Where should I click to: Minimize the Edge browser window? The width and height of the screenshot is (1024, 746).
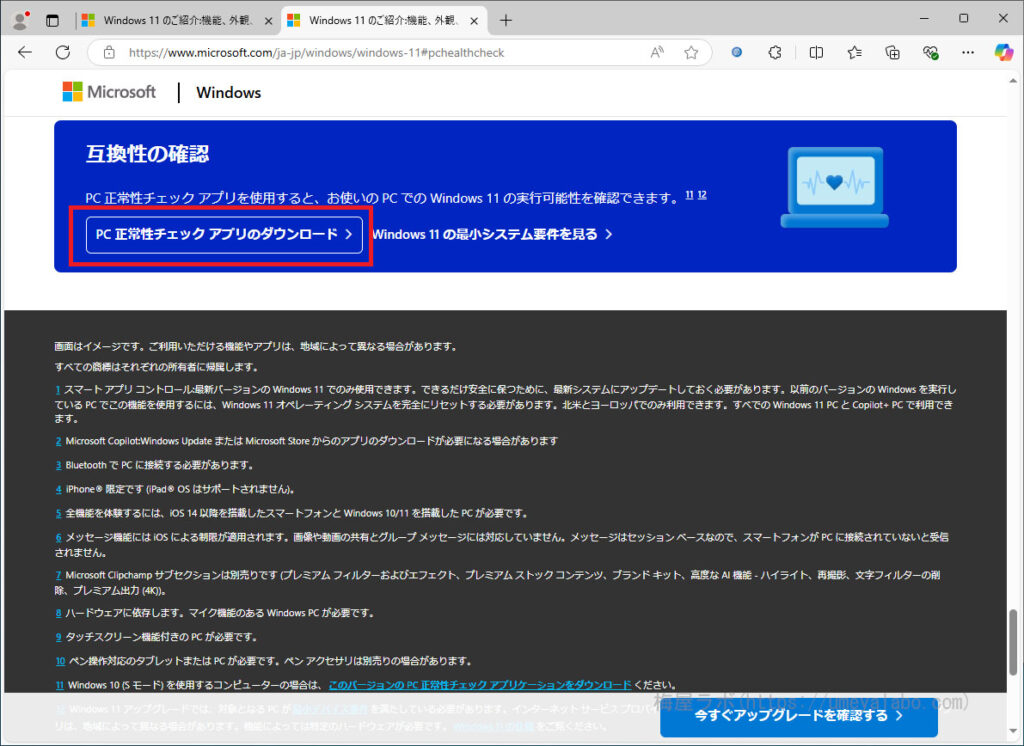click(924, 19)
